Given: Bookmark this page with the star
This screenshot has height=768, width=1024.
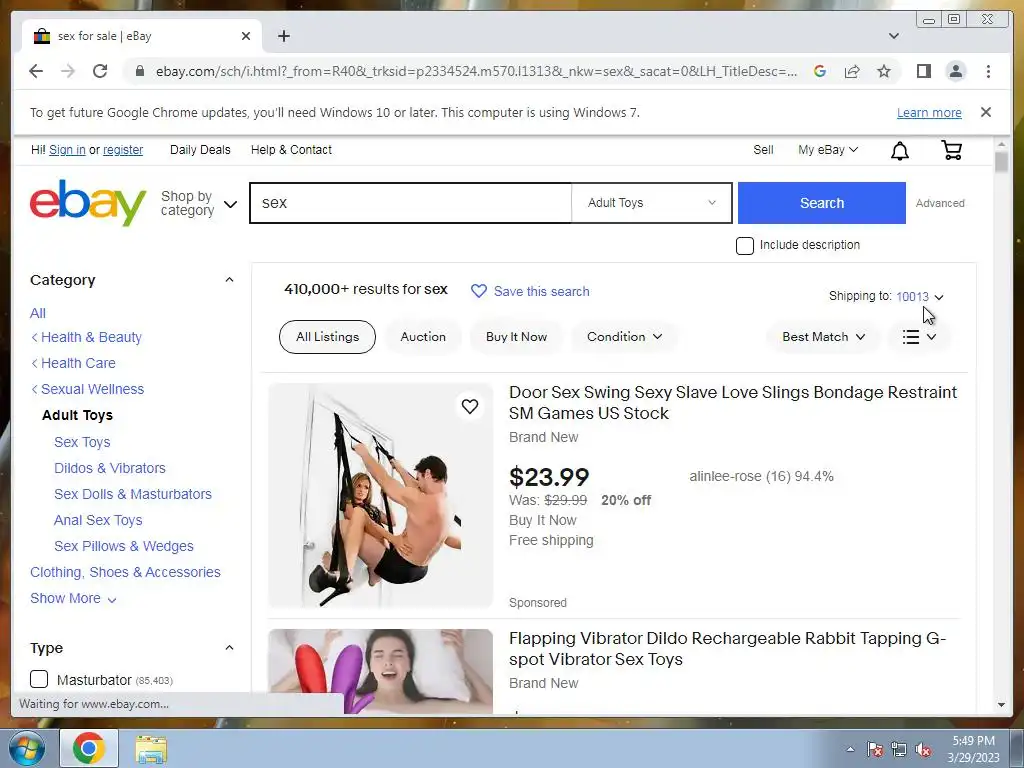Looking at the screenshot, I should [884, 71].
